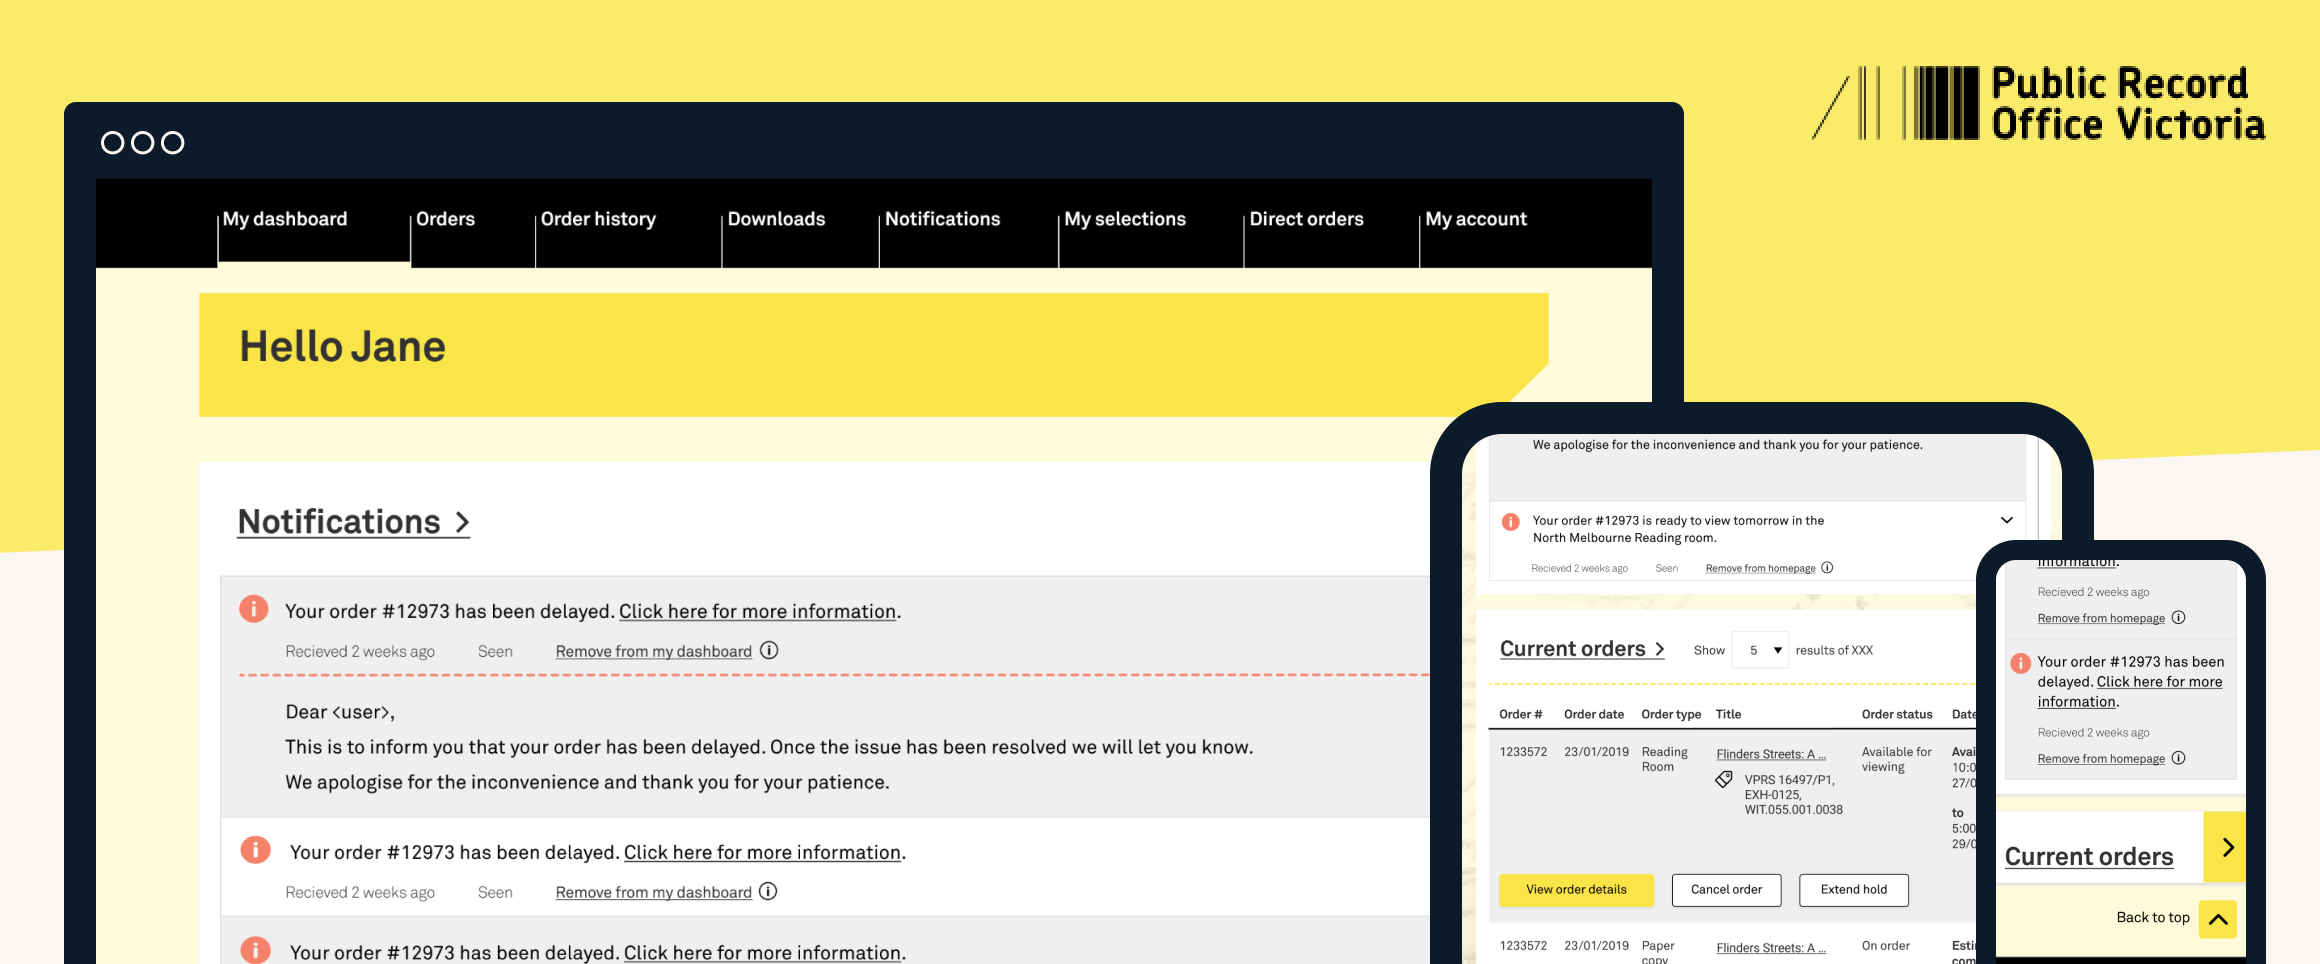Go to the Downloads tab
This screenshot has width=2320, height=964.
[x=776, y=219]
